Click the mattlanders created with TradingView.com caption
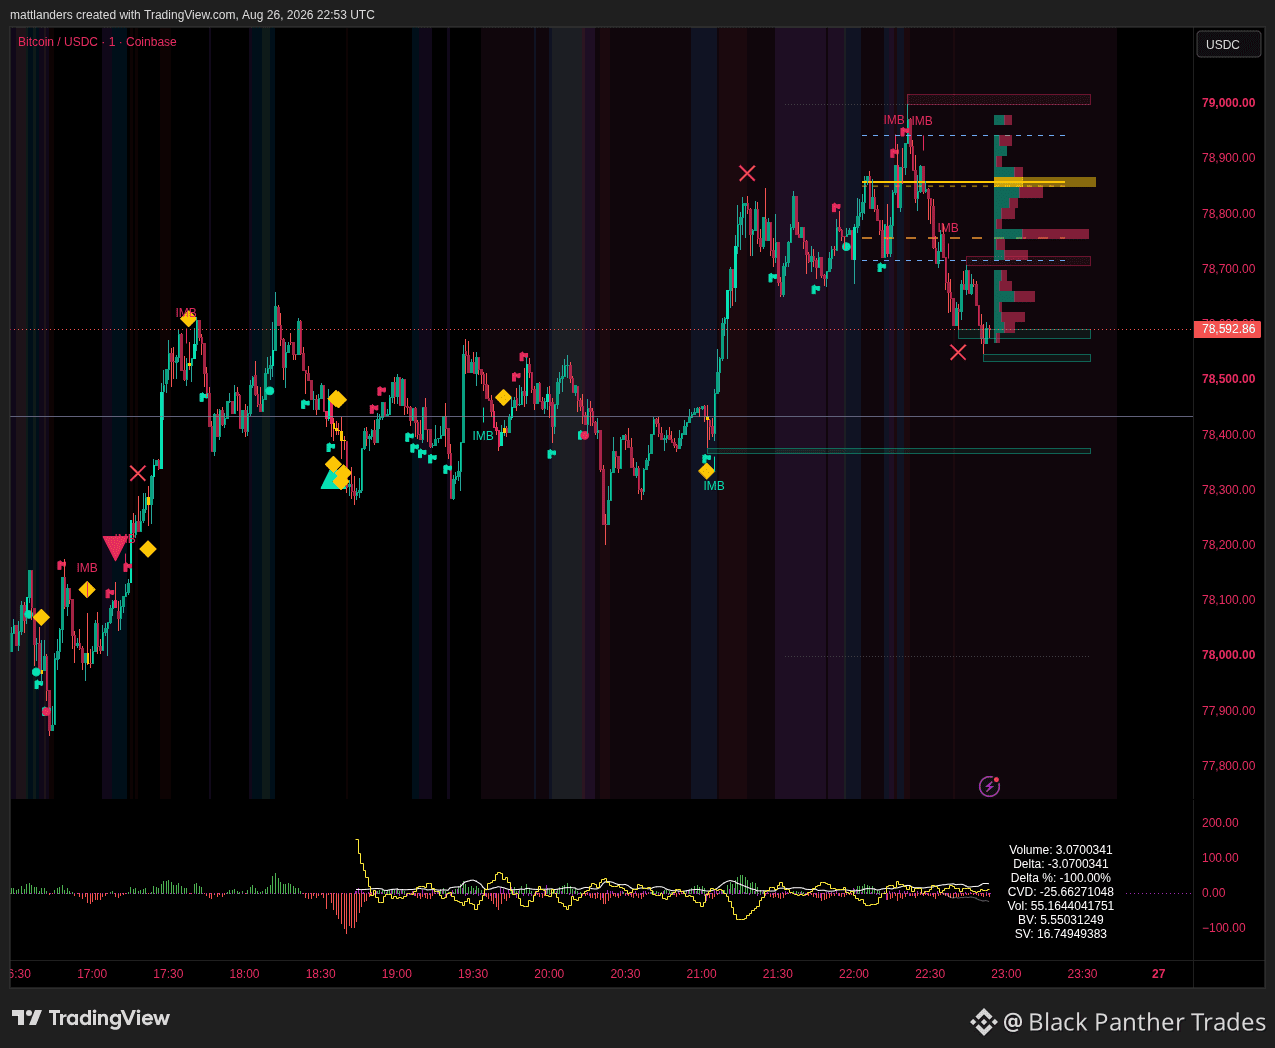The height and width of the screenshot is (1048, 1275). tap(192, 15)
